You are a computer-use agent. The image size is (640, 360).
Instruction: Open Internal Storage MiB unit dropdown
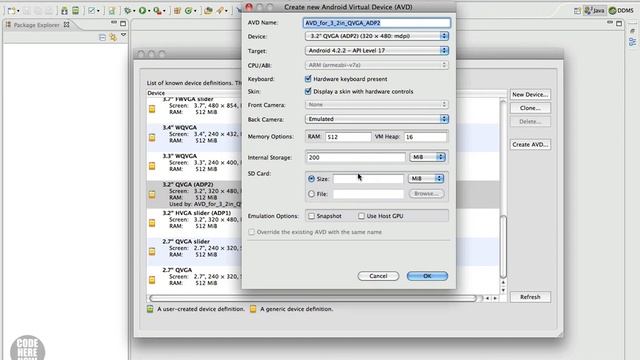[427, 157]
